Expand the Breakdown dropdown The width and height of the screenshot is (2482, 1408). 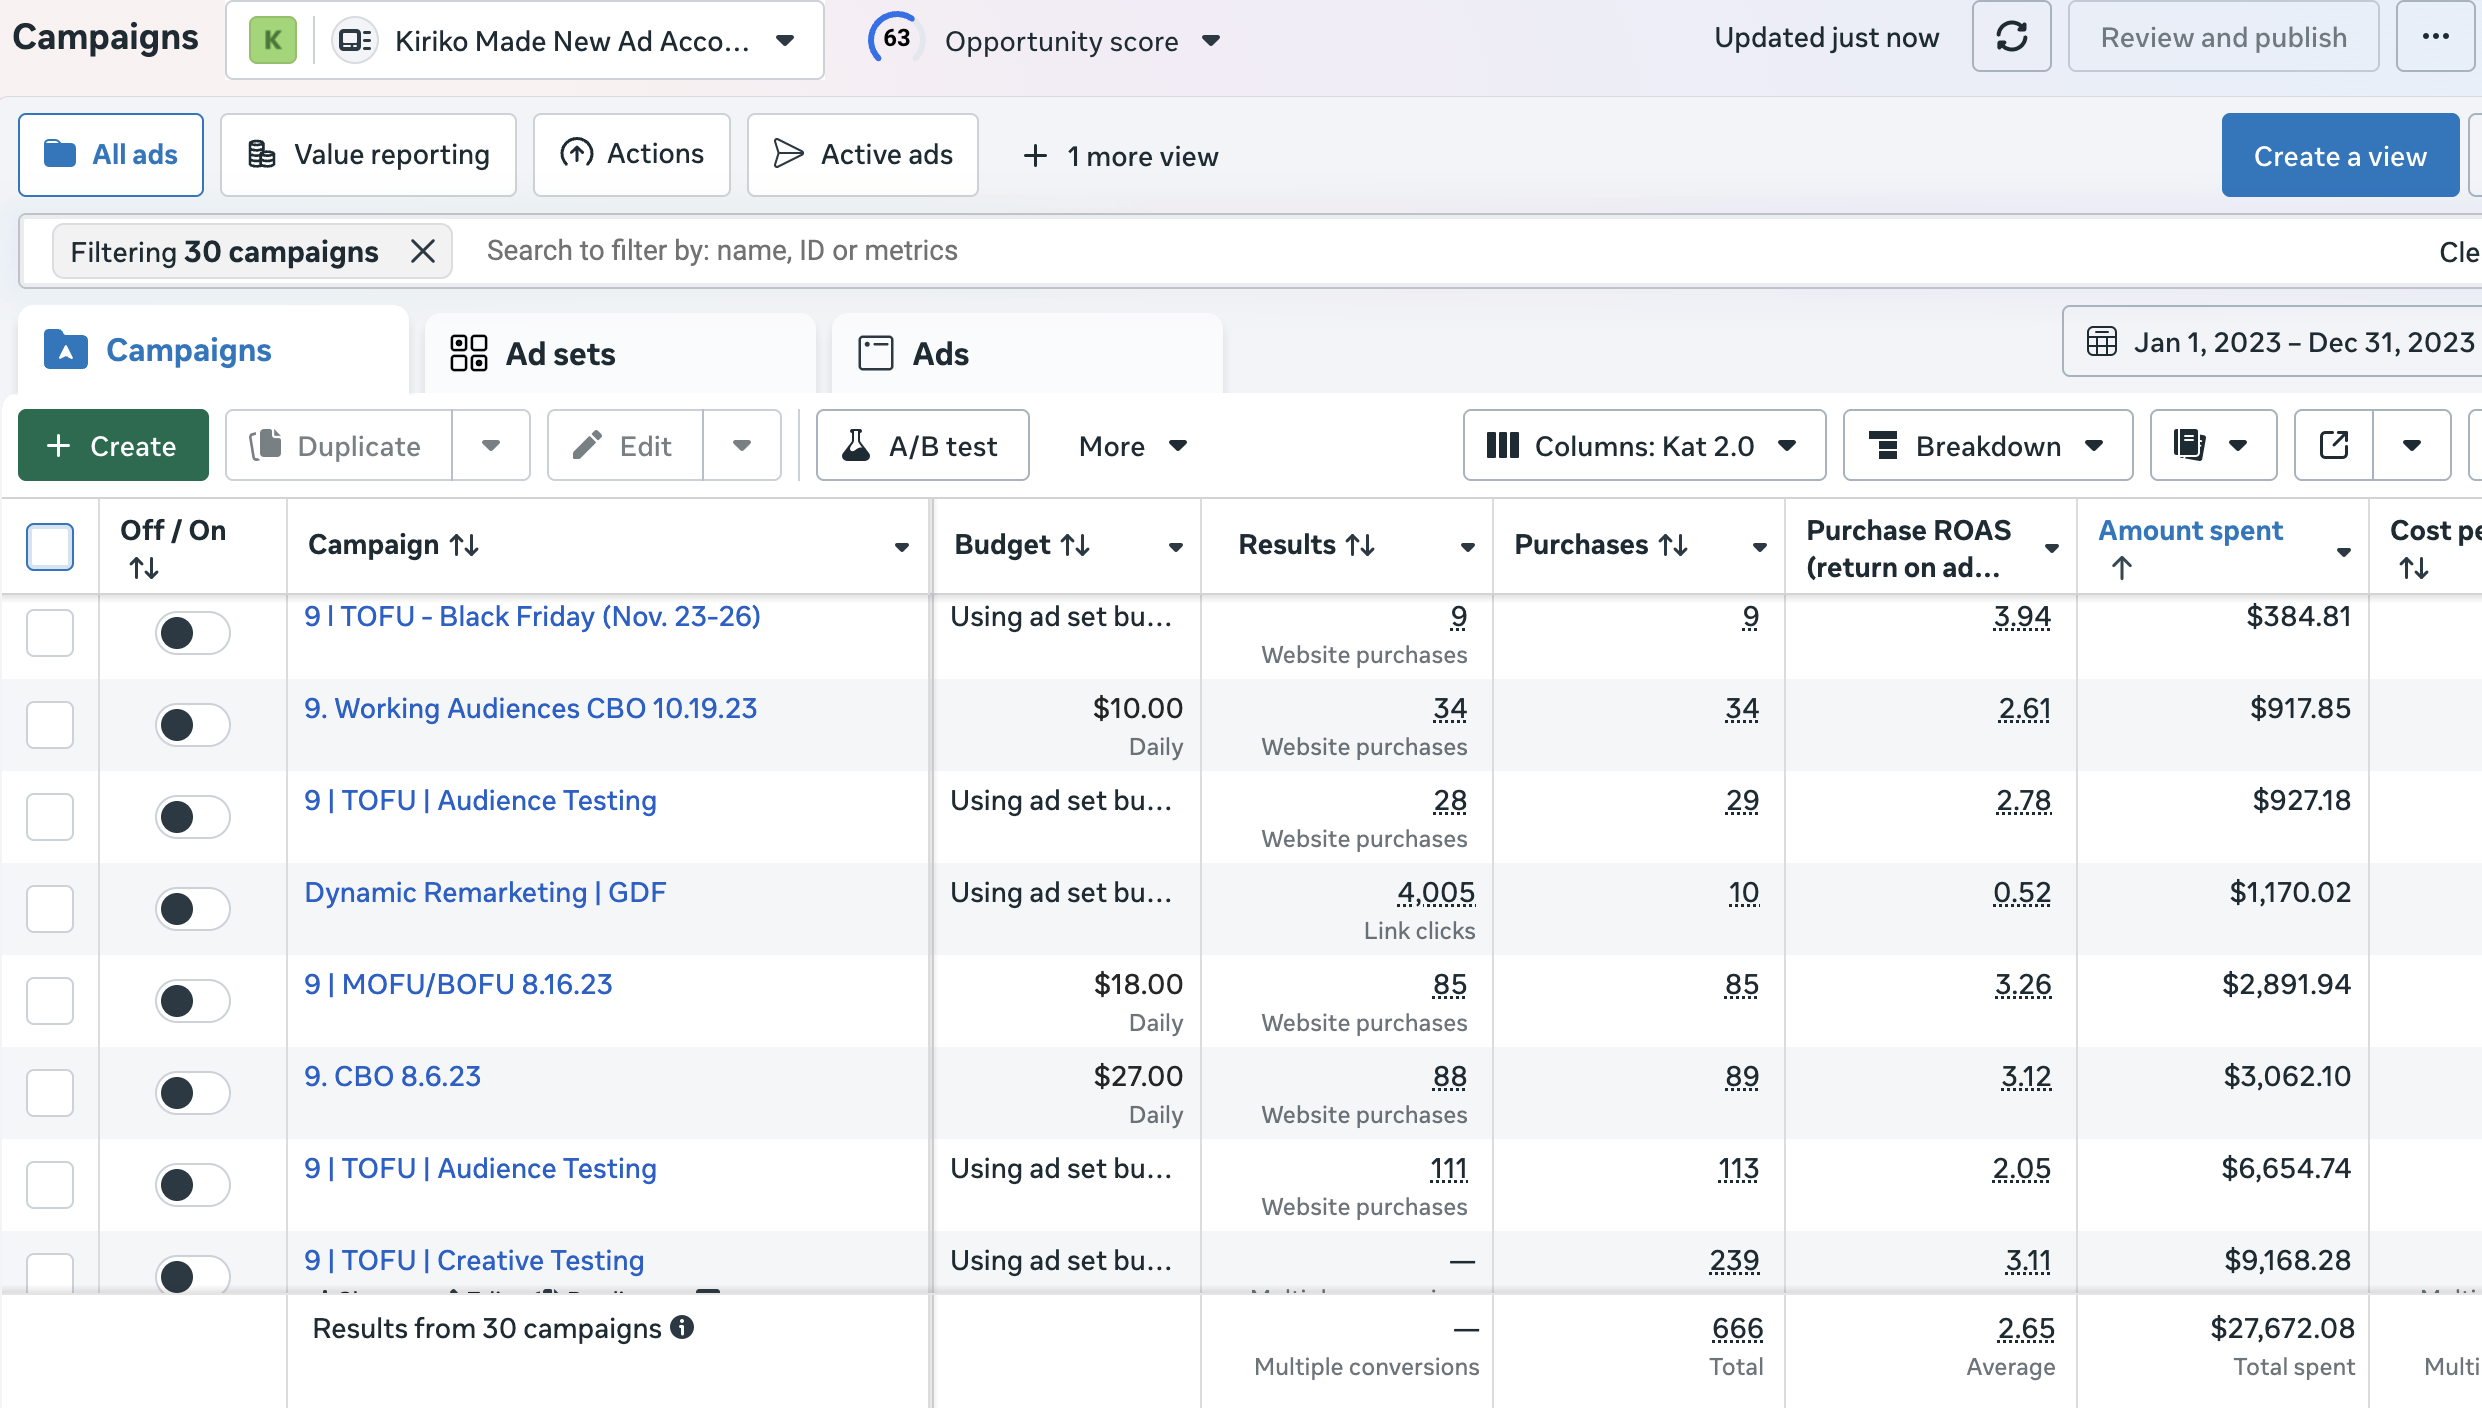1986,445
